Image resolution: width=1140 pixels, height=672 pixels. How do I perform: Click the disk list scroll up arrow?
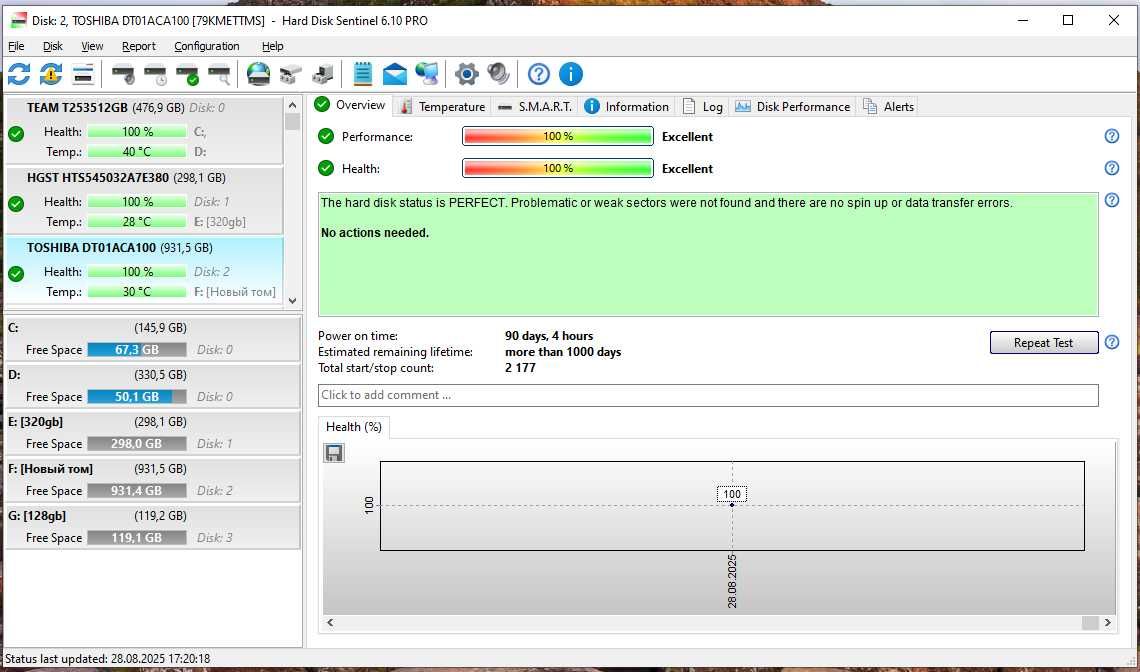tap(292, 105)
